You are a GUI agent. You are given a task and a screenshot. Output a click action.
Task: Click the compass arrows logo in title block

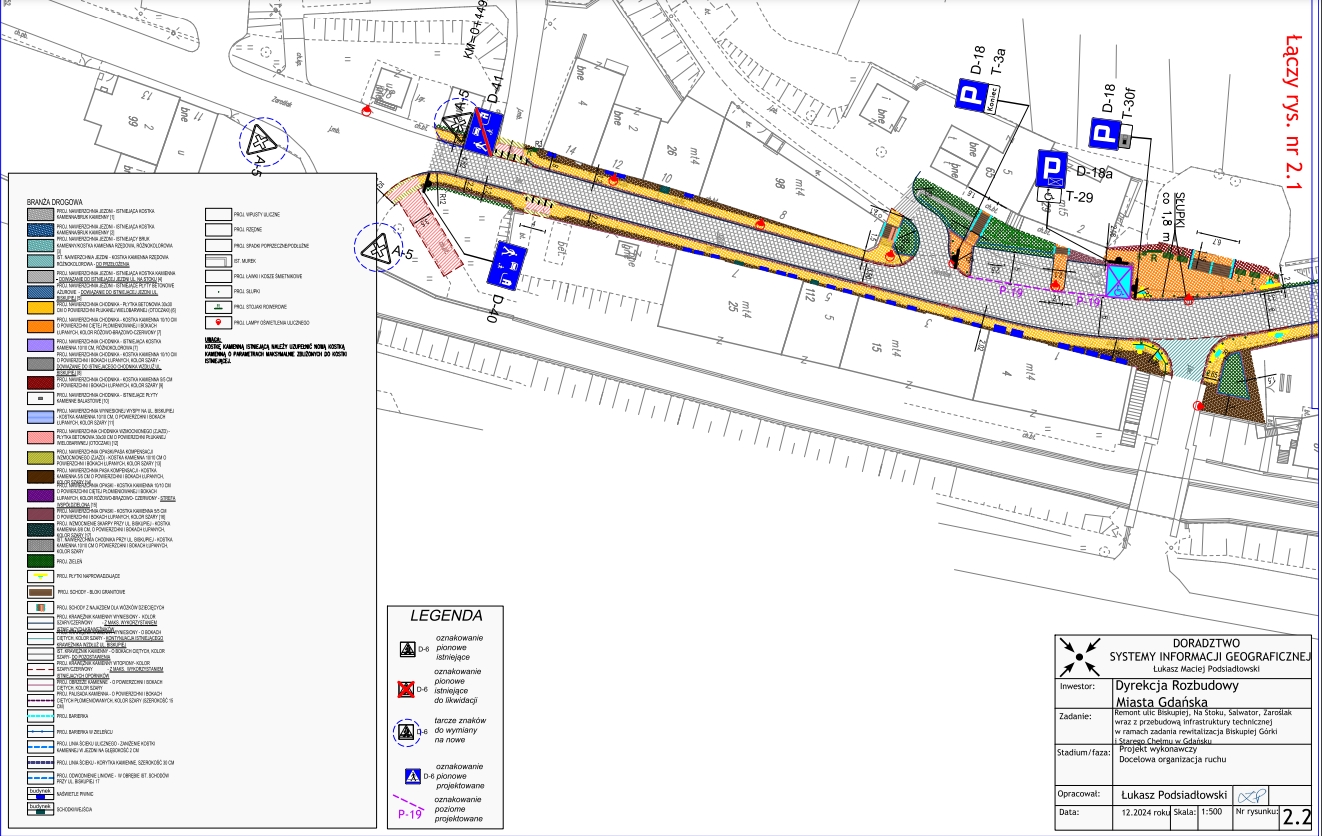[x=1080, y=657]
